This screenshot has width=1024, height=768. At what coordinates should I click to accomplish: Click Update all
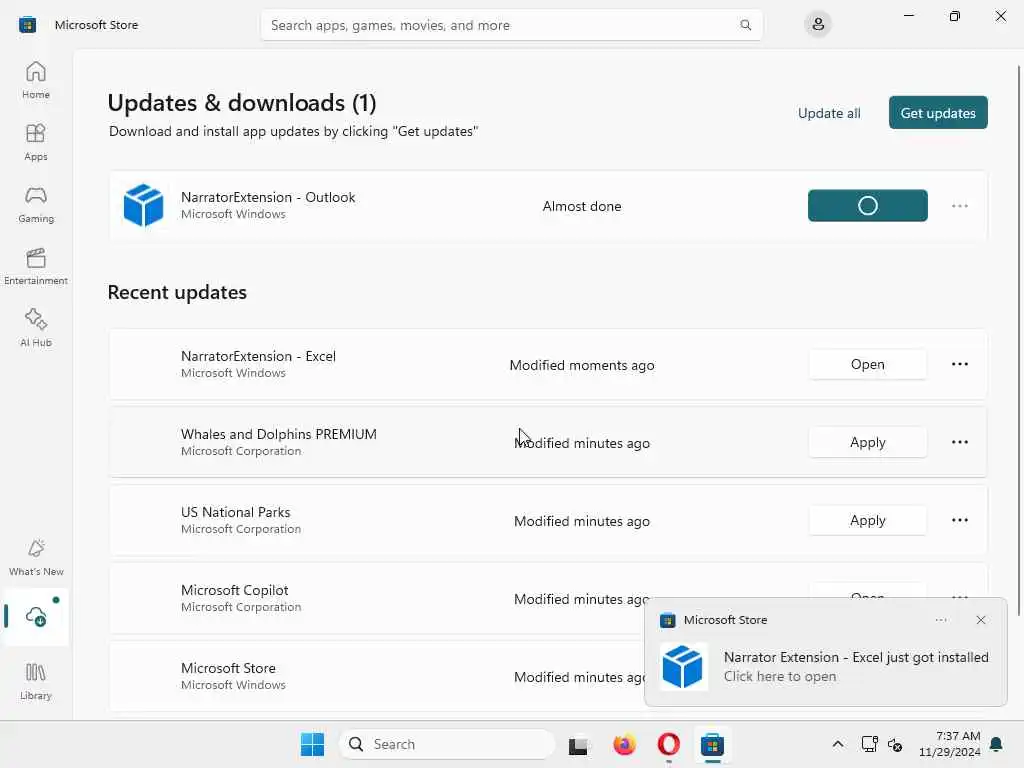(x=829, y=113)
